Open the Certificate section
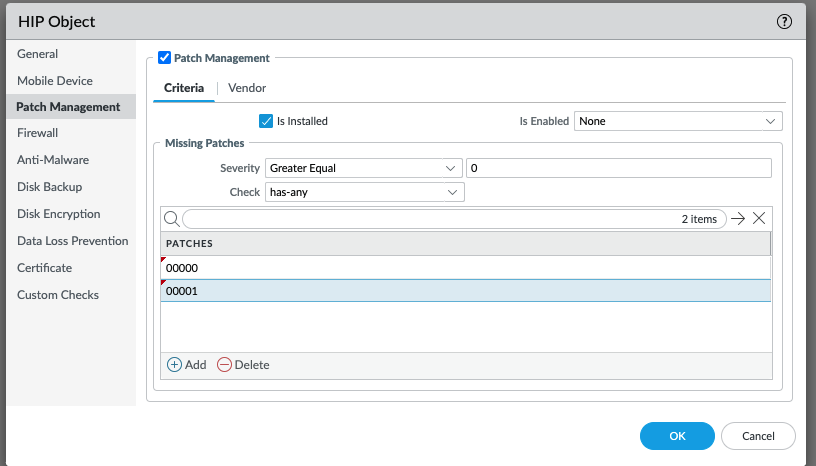The height and width of the screenshot is (466, 816). (44, 268)
